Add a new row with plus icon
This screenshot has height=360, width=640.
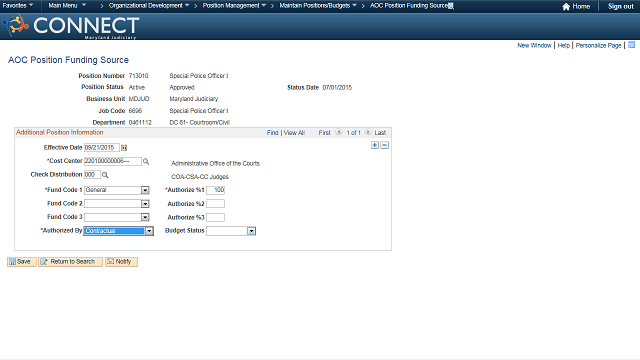(375, 145)
